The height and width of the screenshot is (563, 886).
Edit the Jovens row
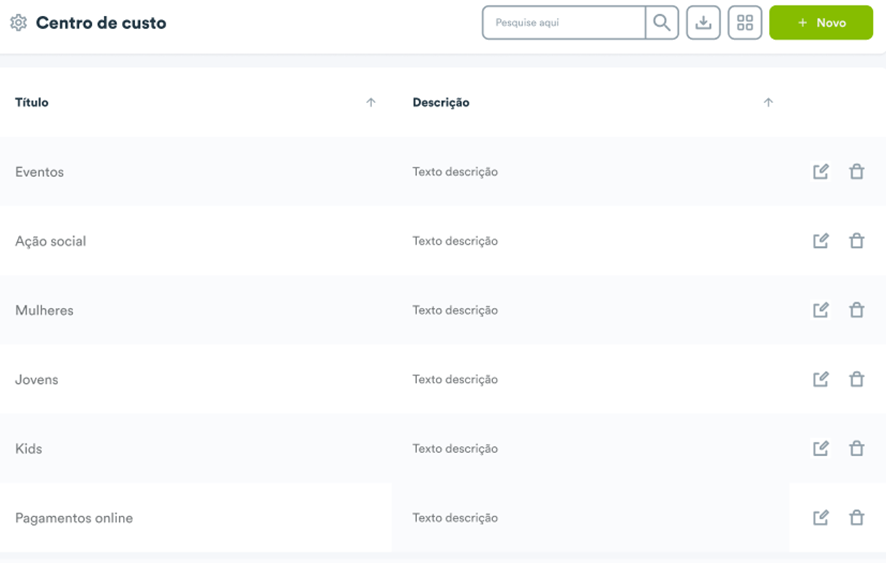[x=820, y=379]
